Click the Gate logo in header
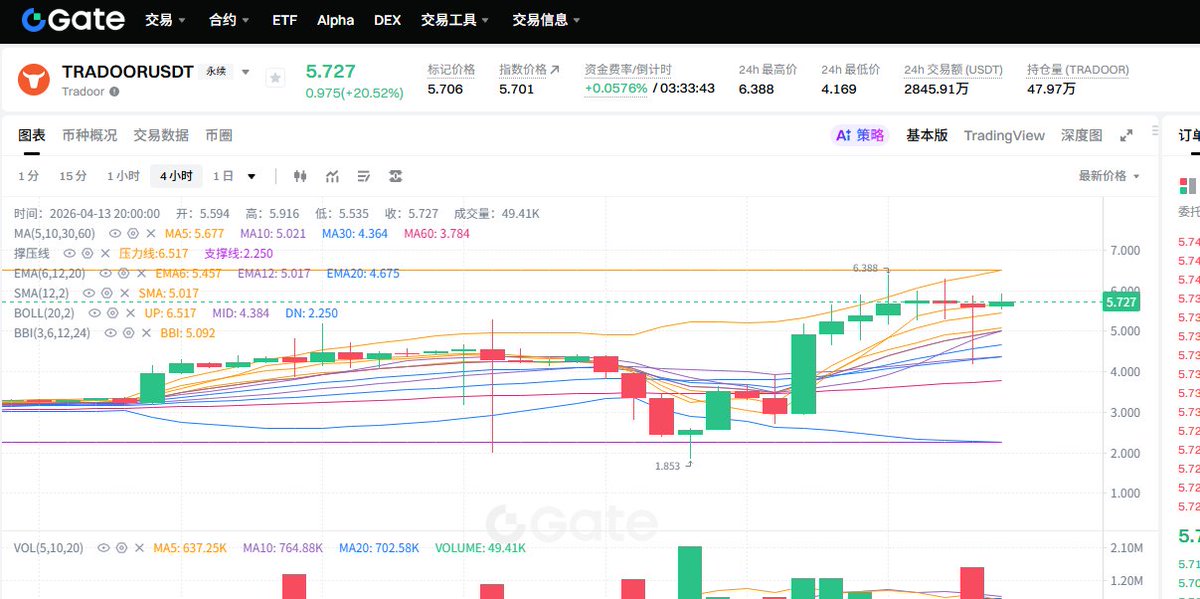The width and height of the screenshot is (1200, 599). (73, 19)
